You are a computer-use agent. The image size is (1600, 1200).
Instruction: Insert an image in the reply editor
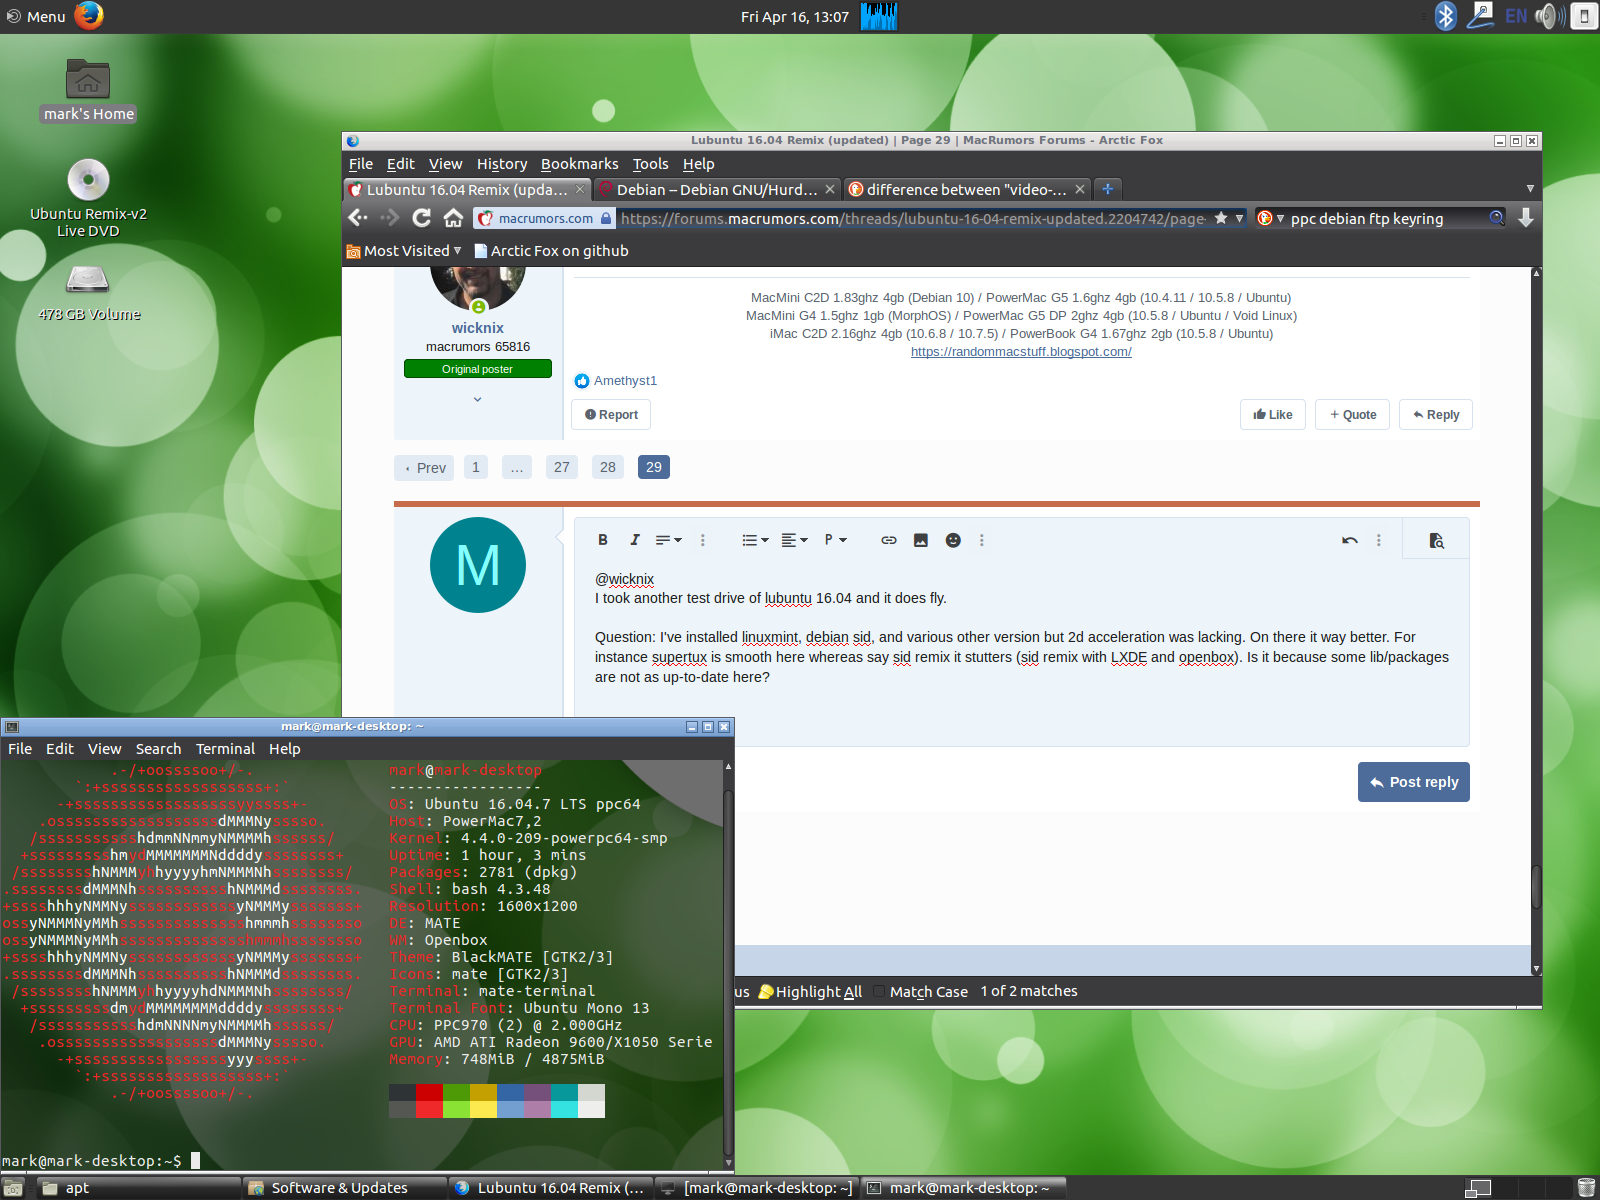click(x=921, y=540)
